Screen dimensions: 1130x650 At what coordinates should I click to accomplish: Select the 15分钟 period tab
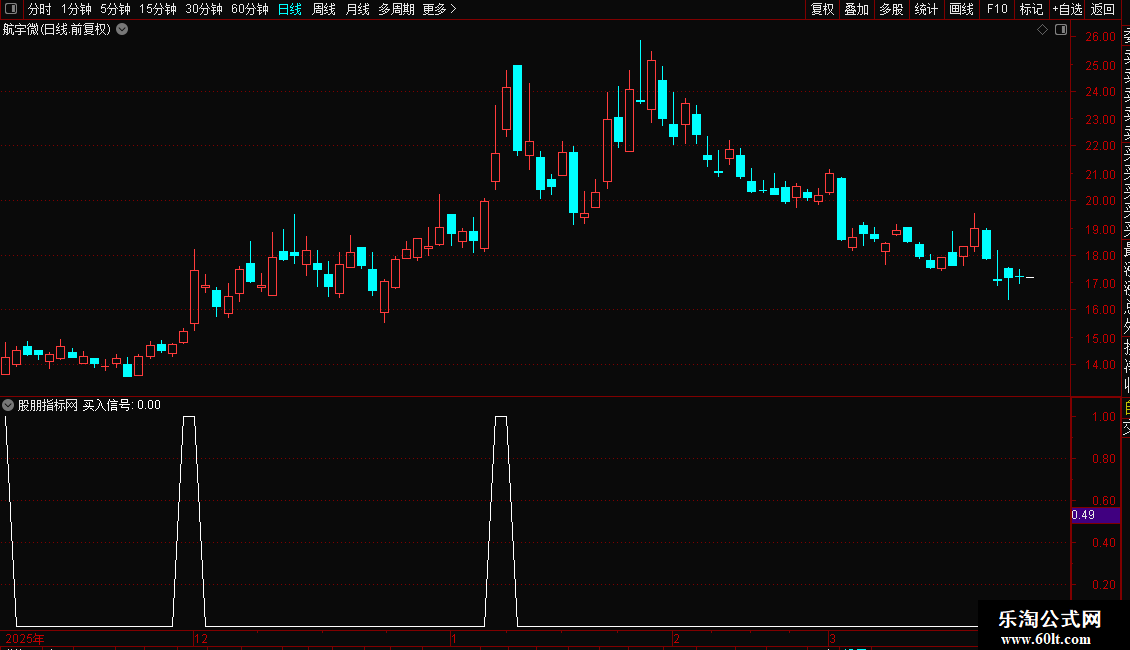pyautogui.click(x=158, y=9)
